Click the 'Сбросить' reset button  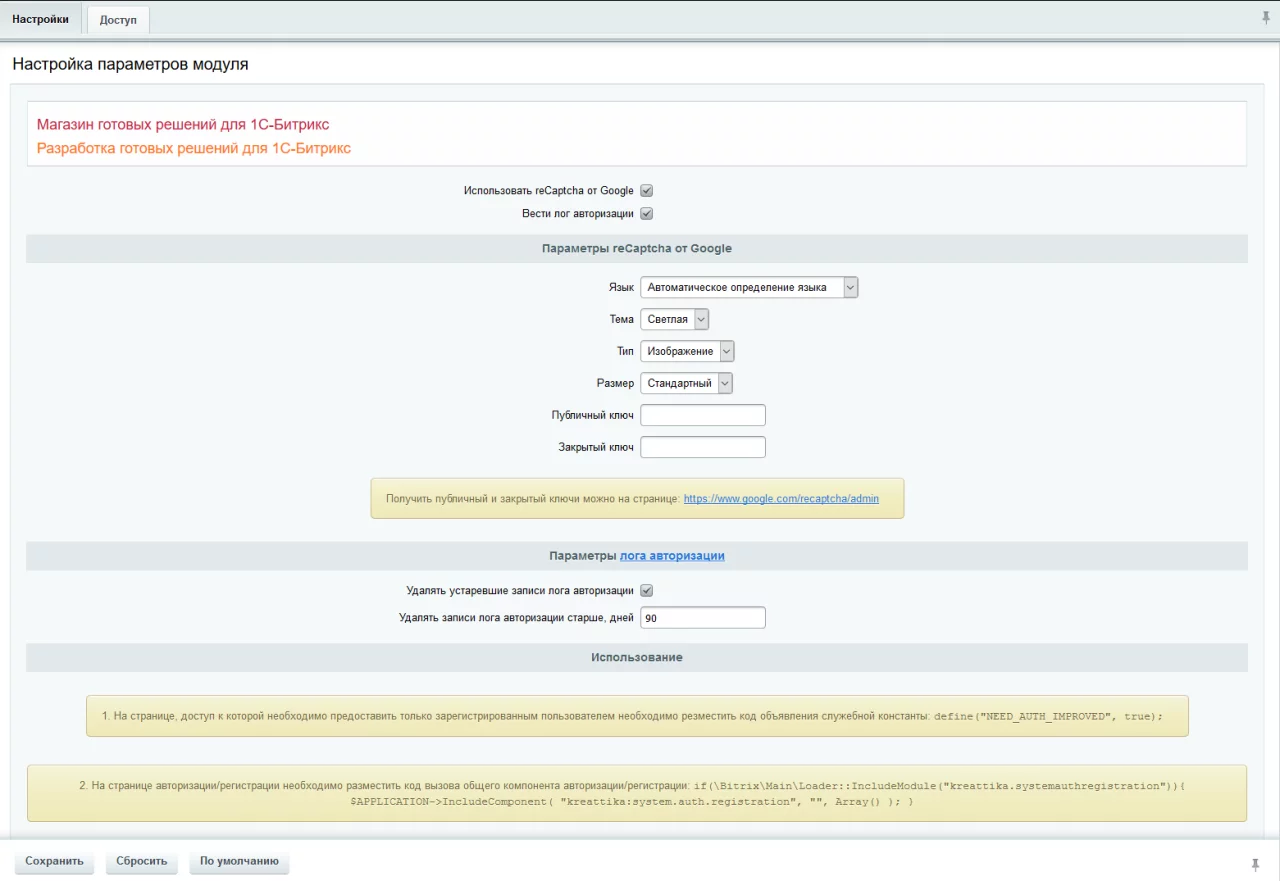[141, 862]
